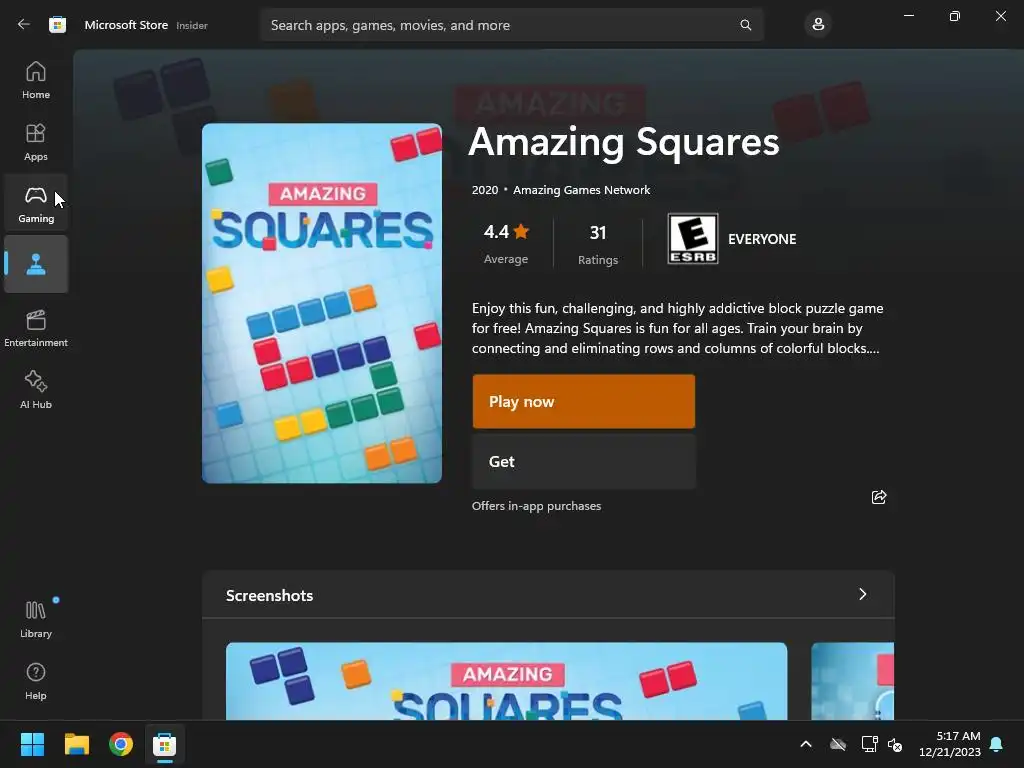Click Microsoft Store taskbar icon
The image size is (1024, 768).
tap(165, 744)
